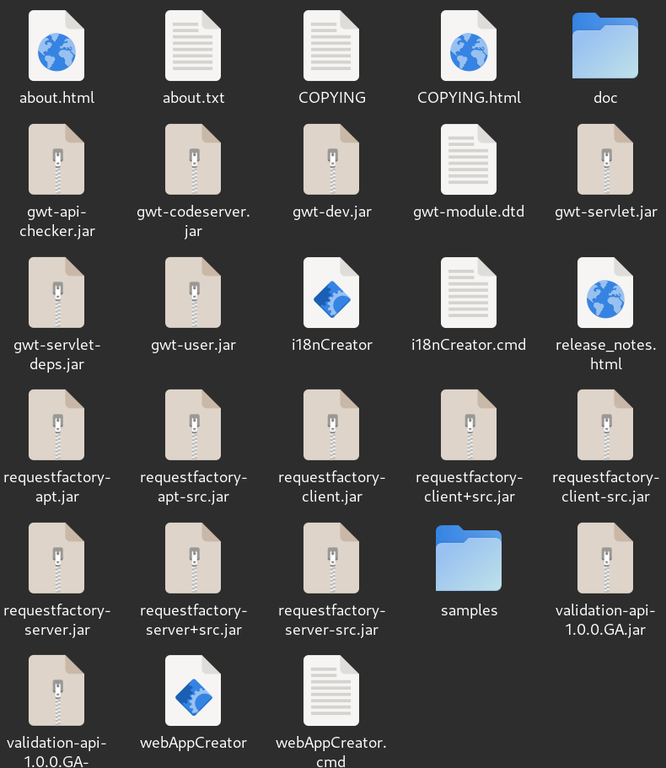Click the "requestfactory-apt.jar" file name label
The height and width of the screenshot is (768, 666).
(57, 487)
